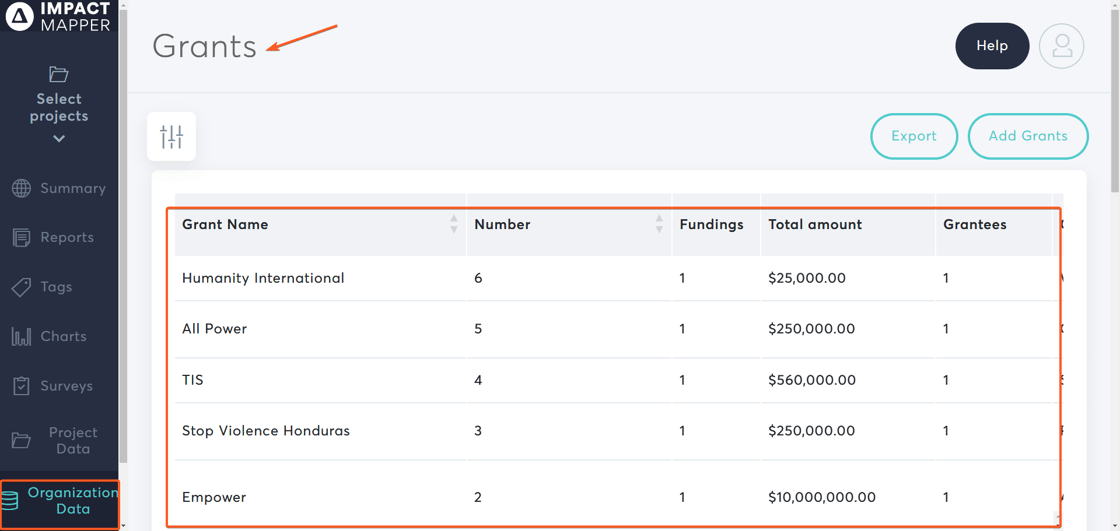Sort table by Grant Name arrows
1120x531 pixels.
454,224
